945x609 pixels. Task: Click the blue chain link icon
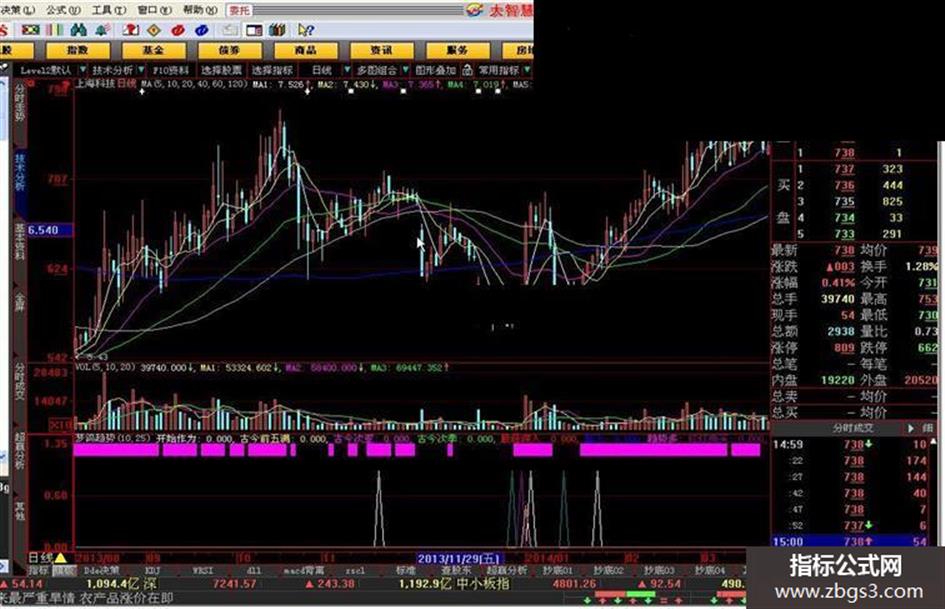(x=202, y=30)
